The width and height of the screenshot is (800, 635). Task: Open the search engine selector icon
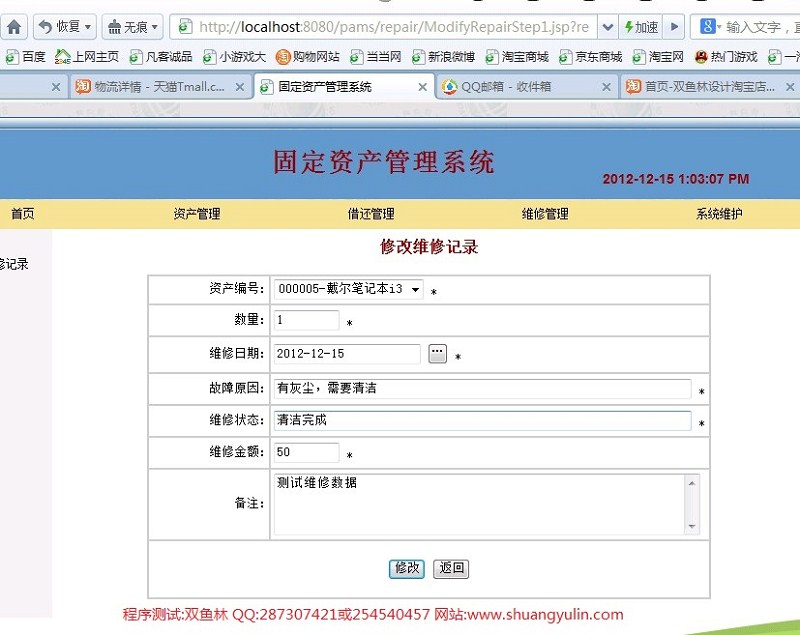(x=710, y=27)
